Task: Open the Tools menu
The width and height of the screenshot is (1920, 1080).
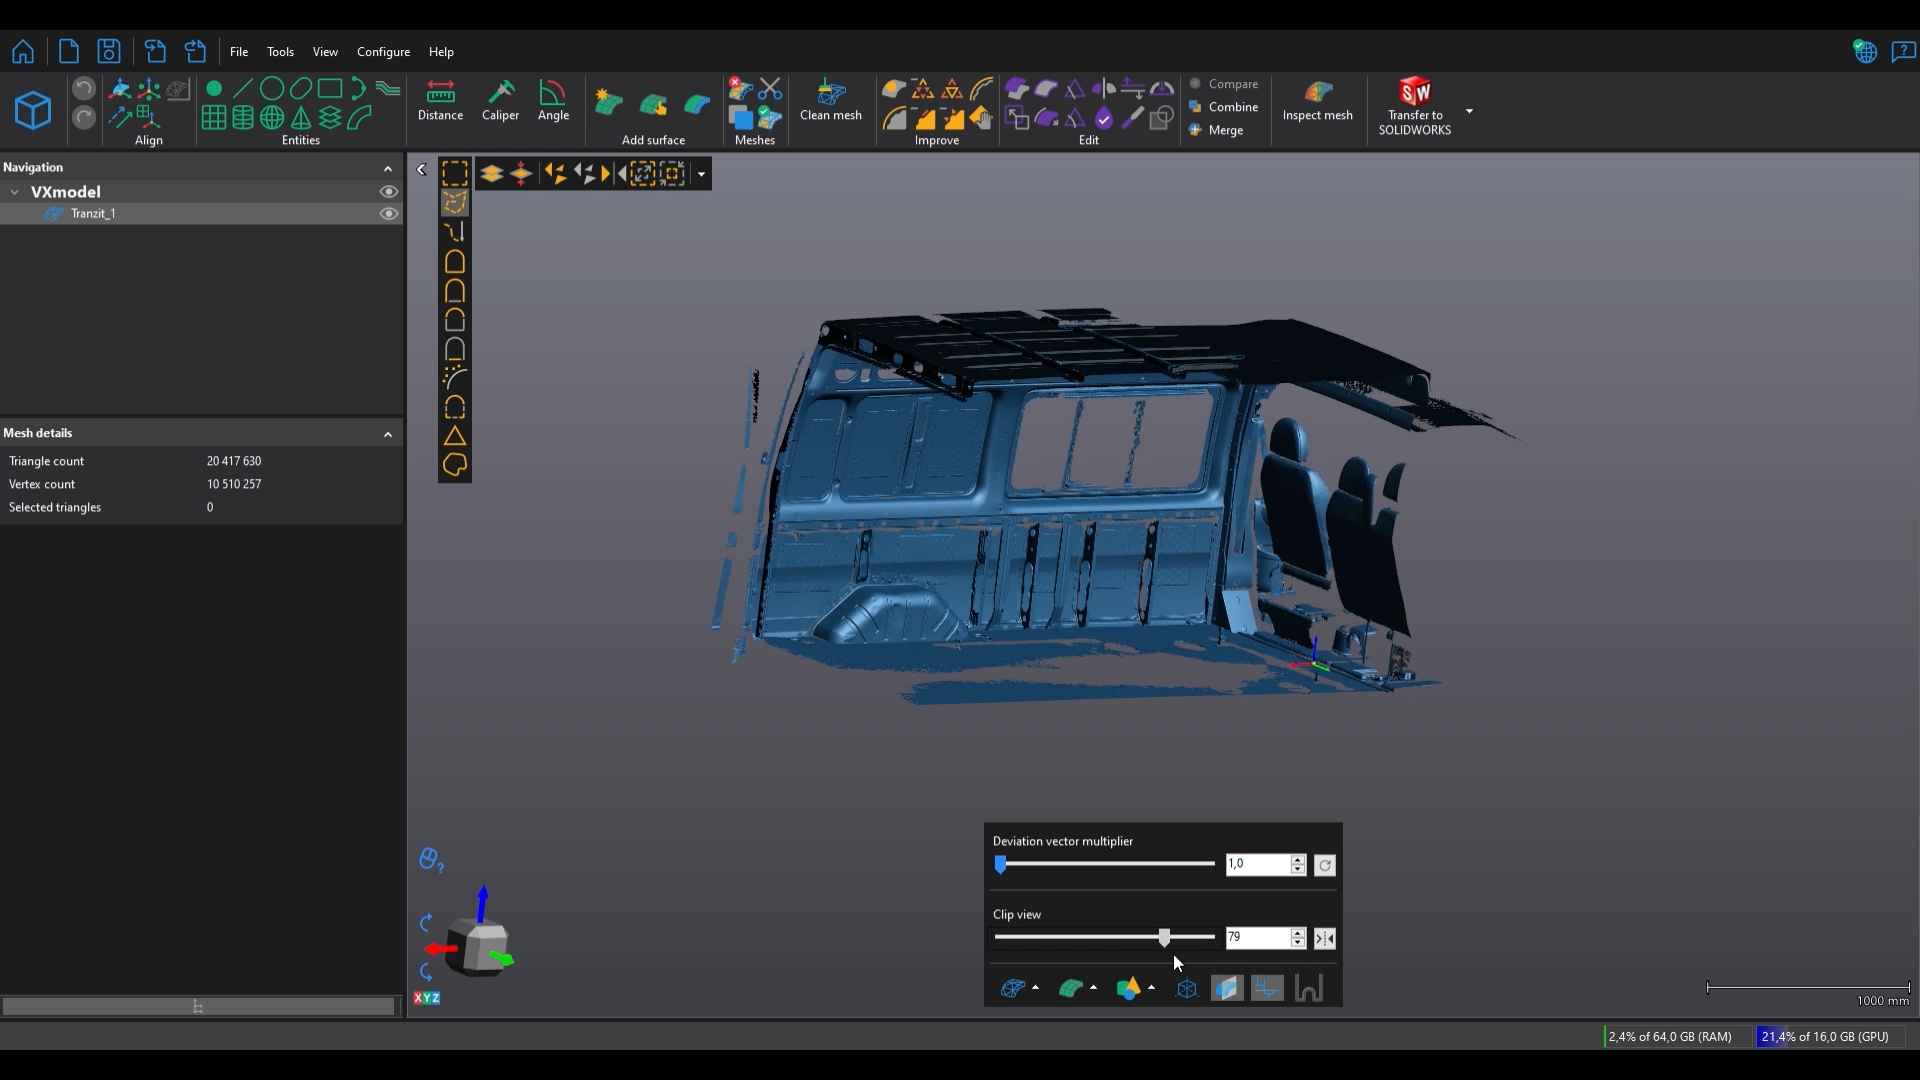Action: pyautogui.click(x=280, y=52)
